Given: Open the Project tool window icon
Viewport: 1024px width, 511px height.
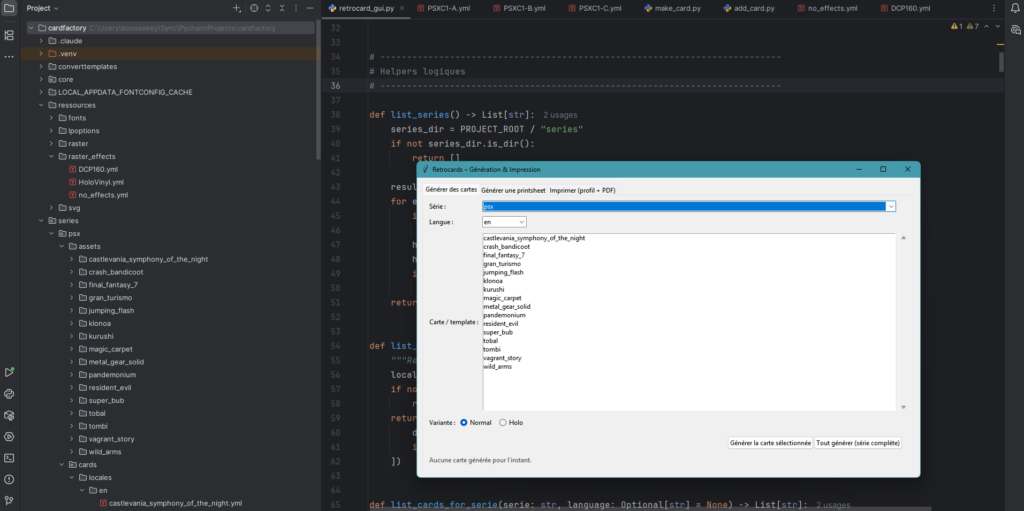Looking at the screenshot, I should tap(9, 8).
